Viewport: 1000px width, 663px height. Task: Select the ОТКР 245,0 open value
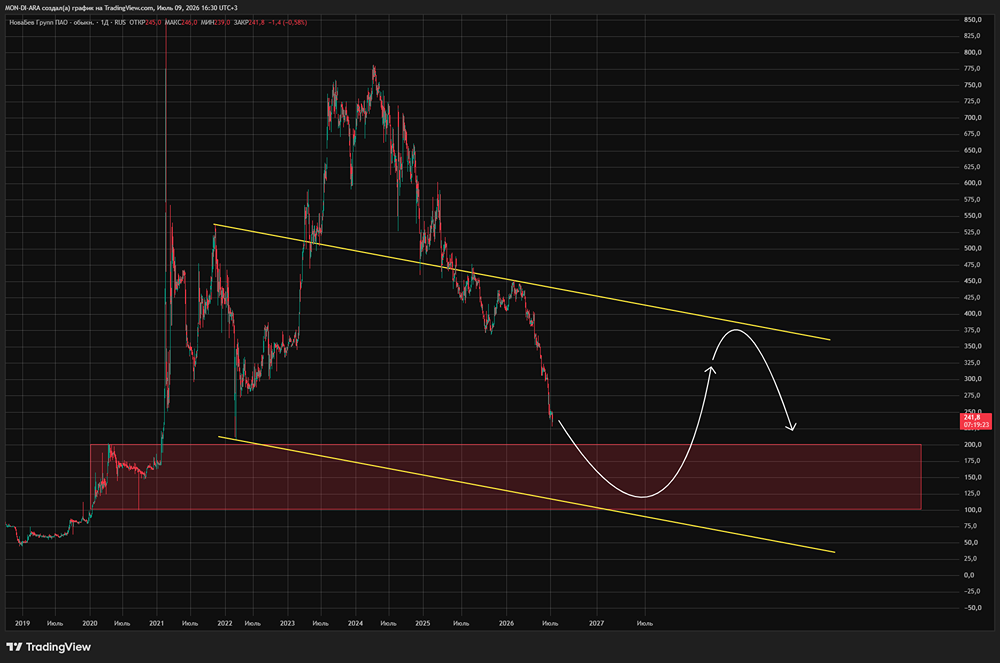pyautogui.click(x=145, y=22)
